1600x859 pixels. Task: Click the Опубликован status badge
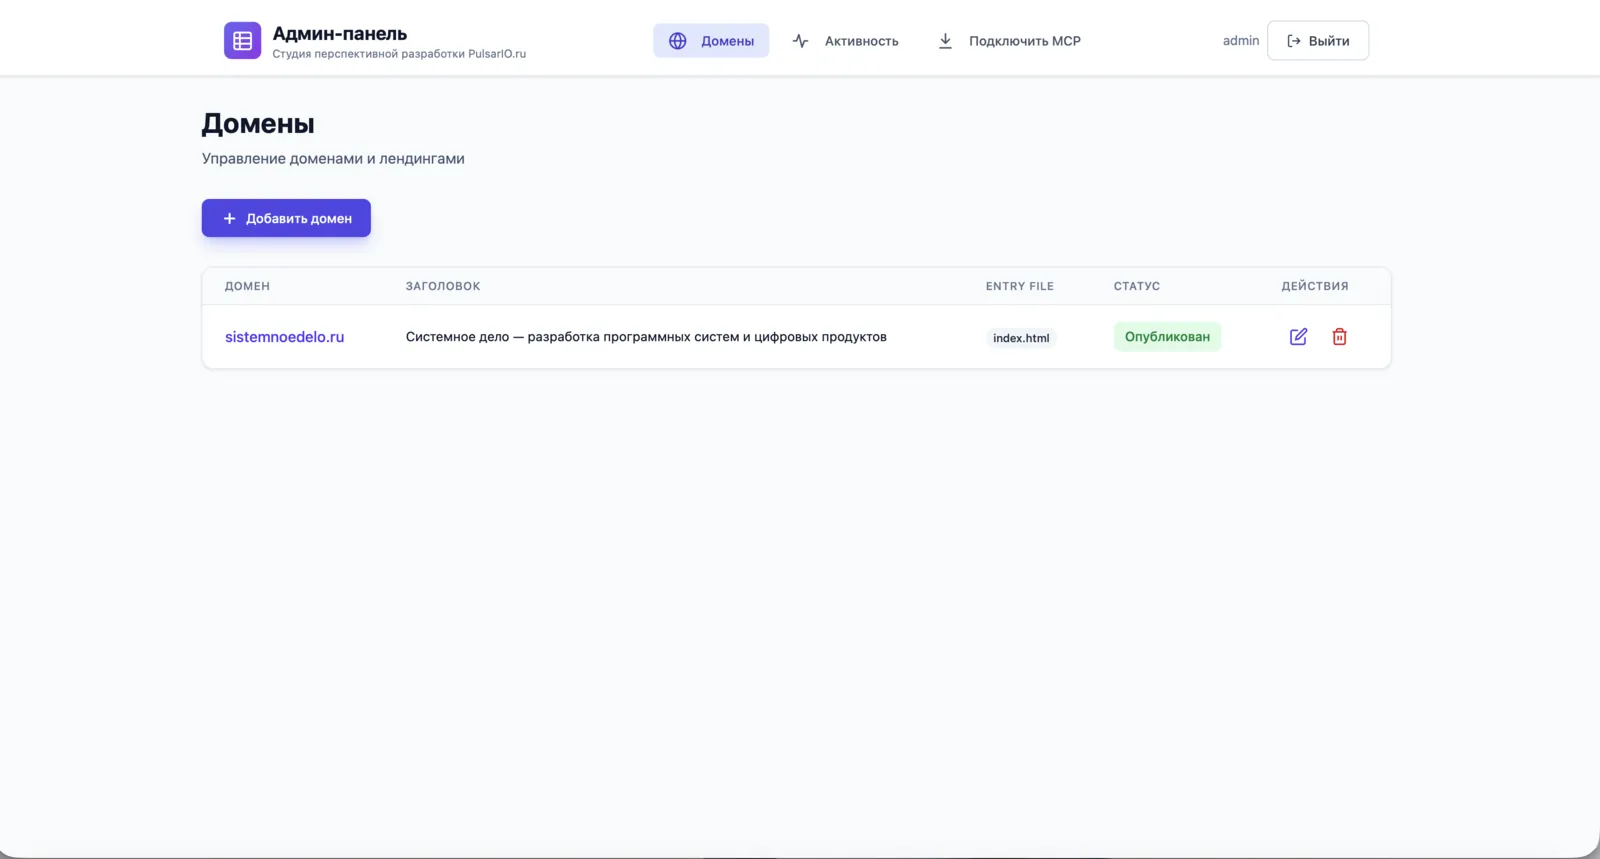1167,337
